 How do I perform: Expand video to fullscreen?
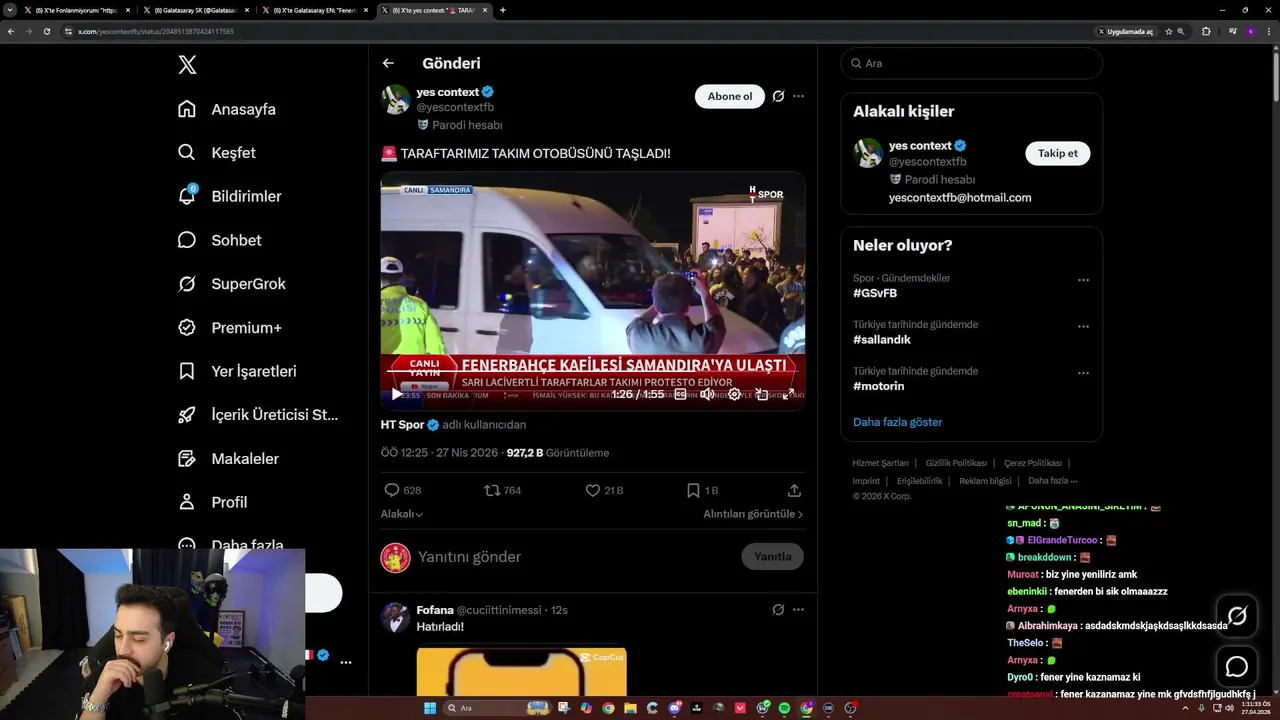(788, 394)
